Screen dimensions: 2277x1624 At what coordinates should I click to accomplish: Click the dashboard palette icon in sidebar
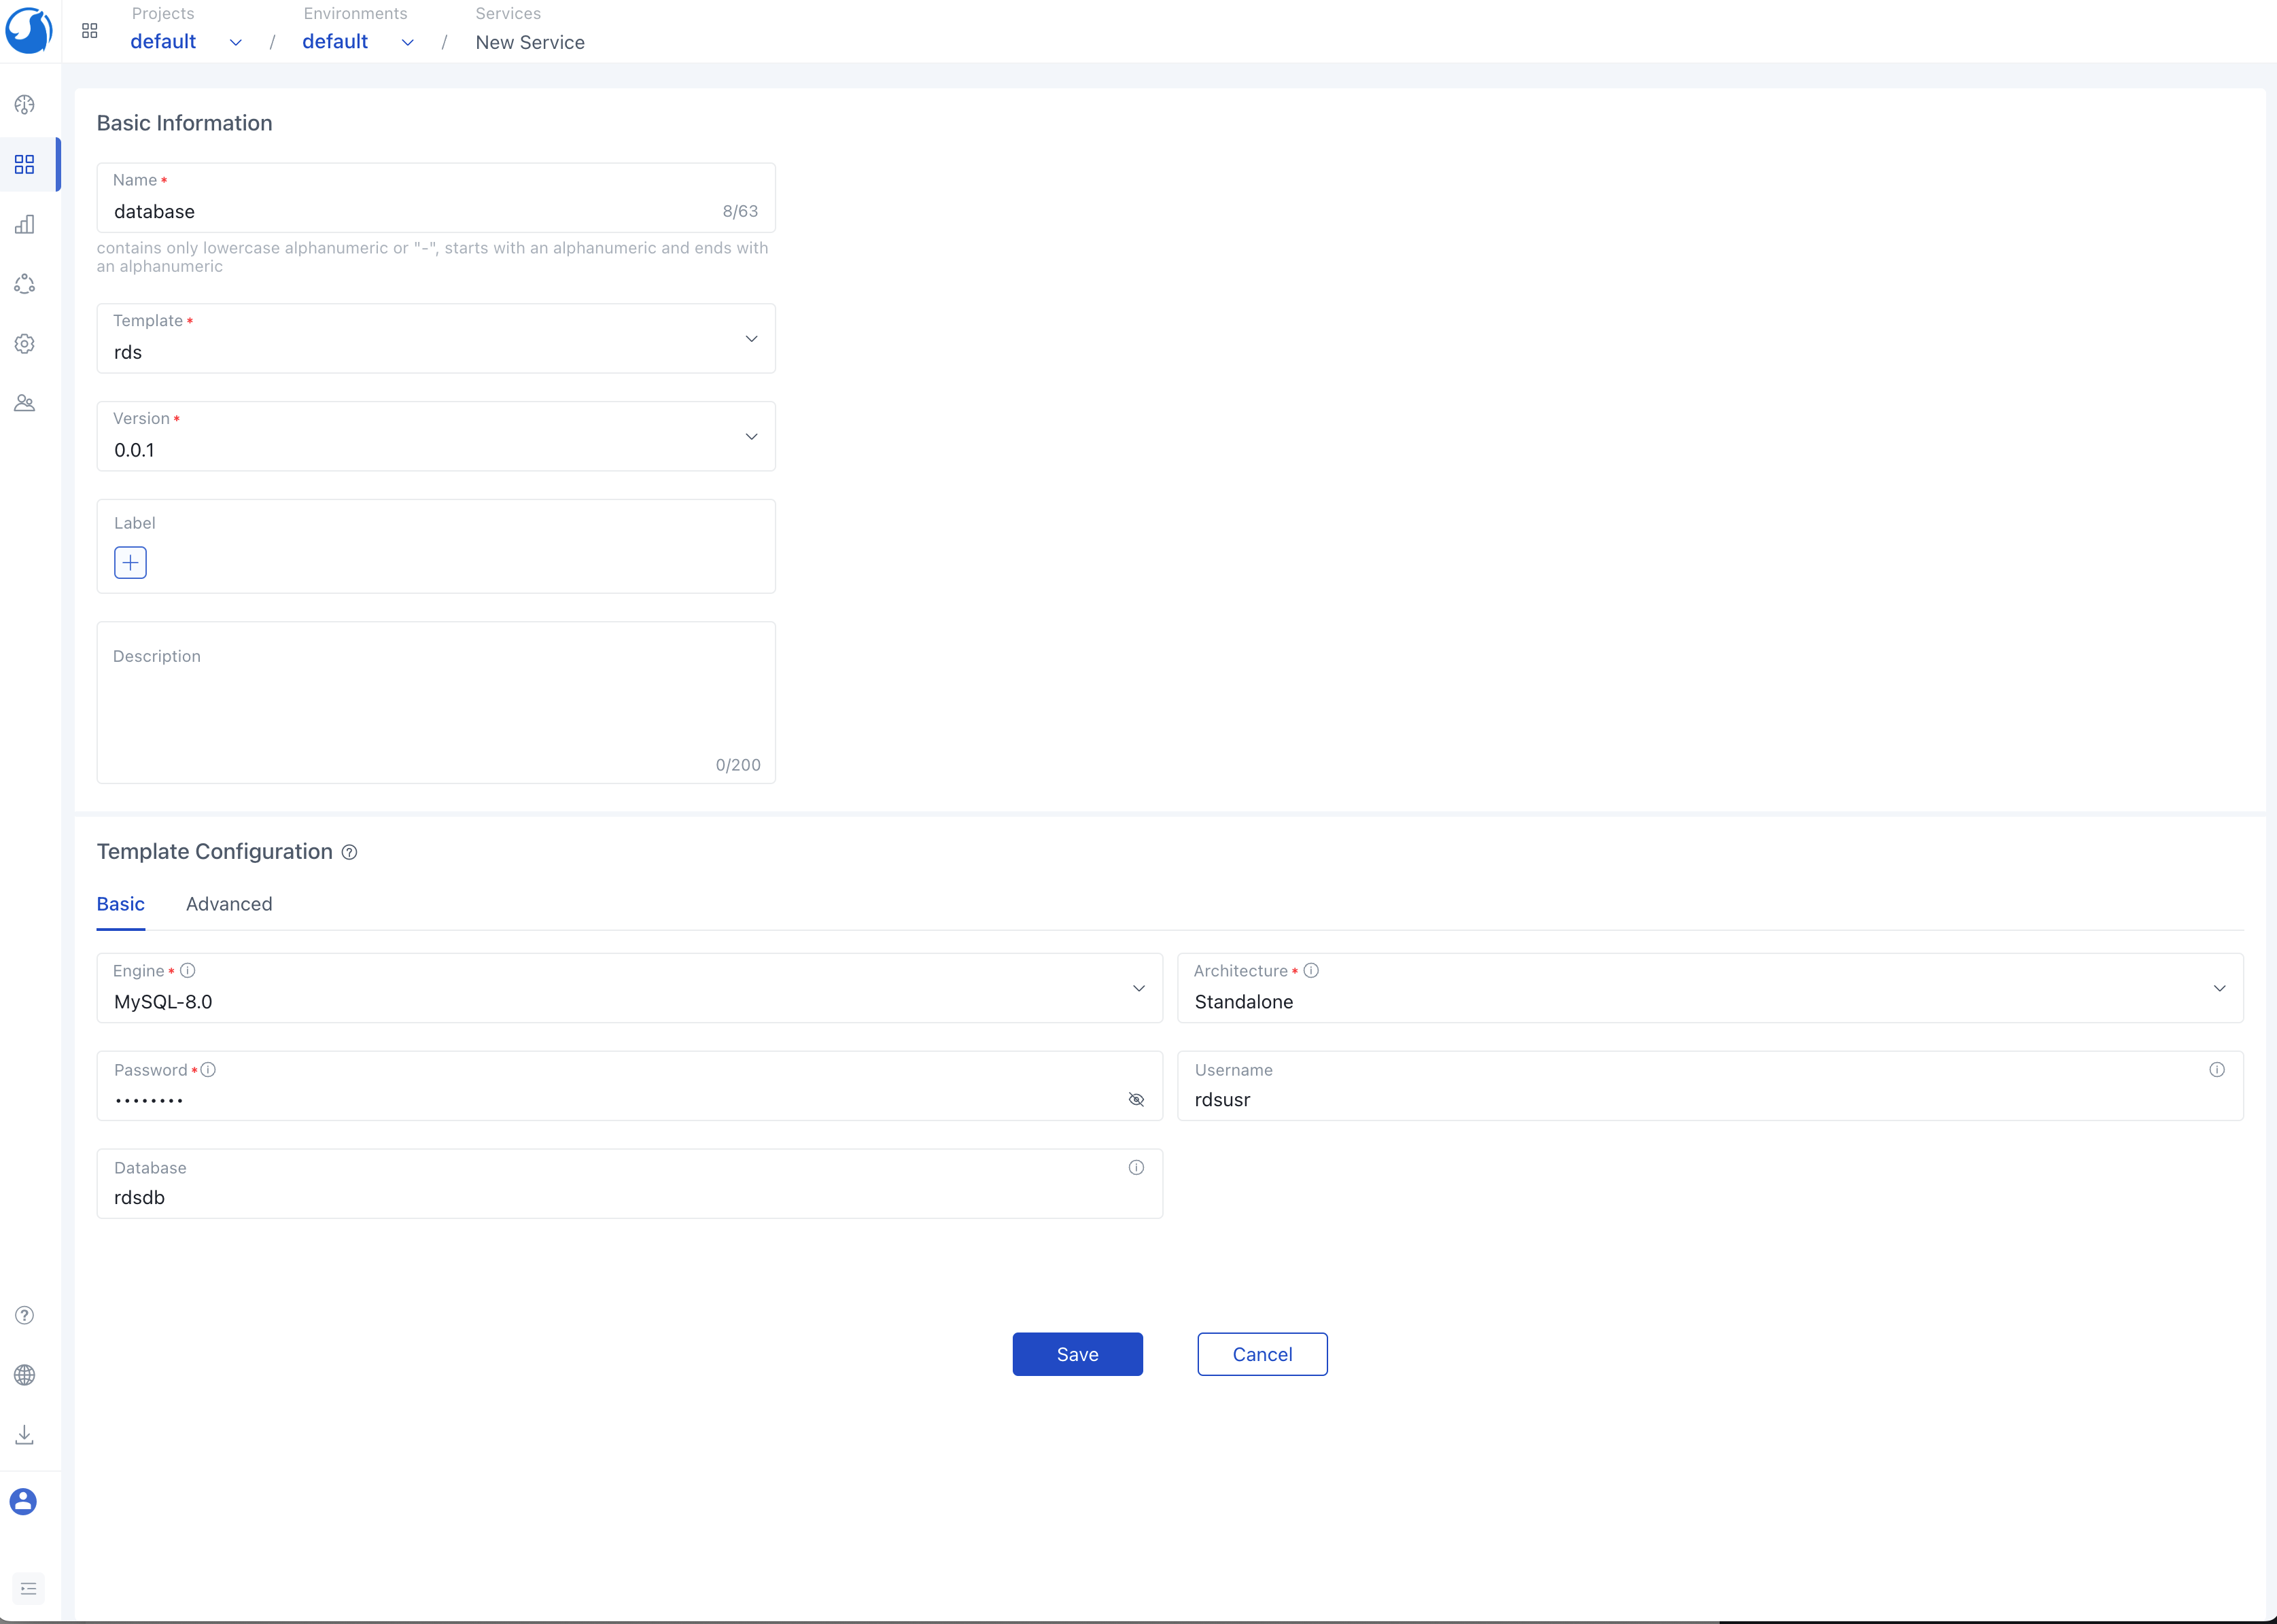(25, 105)
